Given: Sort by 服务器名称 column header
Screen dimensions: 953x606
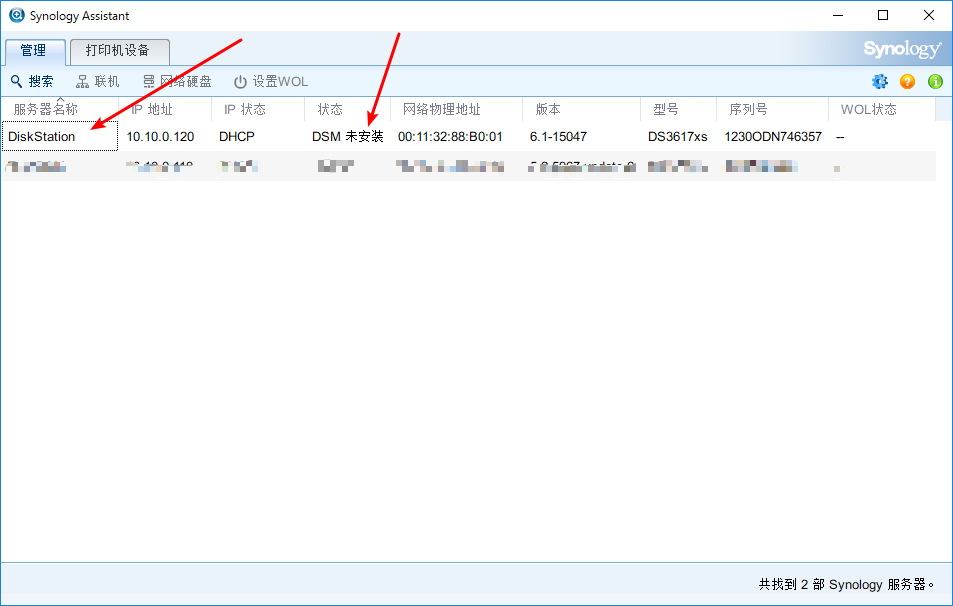Looking at the screenshot, I should click(60, 109).
